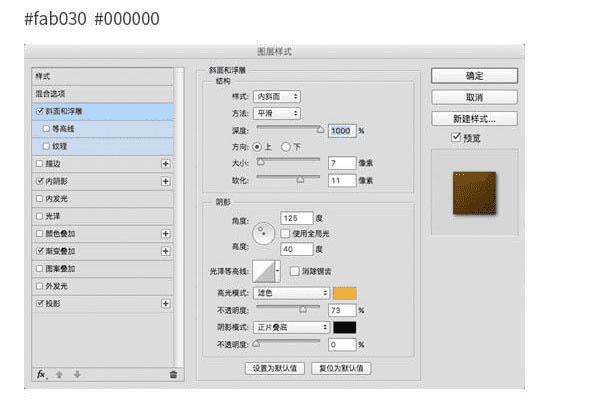Toggle the 内阴影 checkbox
600x400 pixels.
pyautogui.click(x=39, y=181)
